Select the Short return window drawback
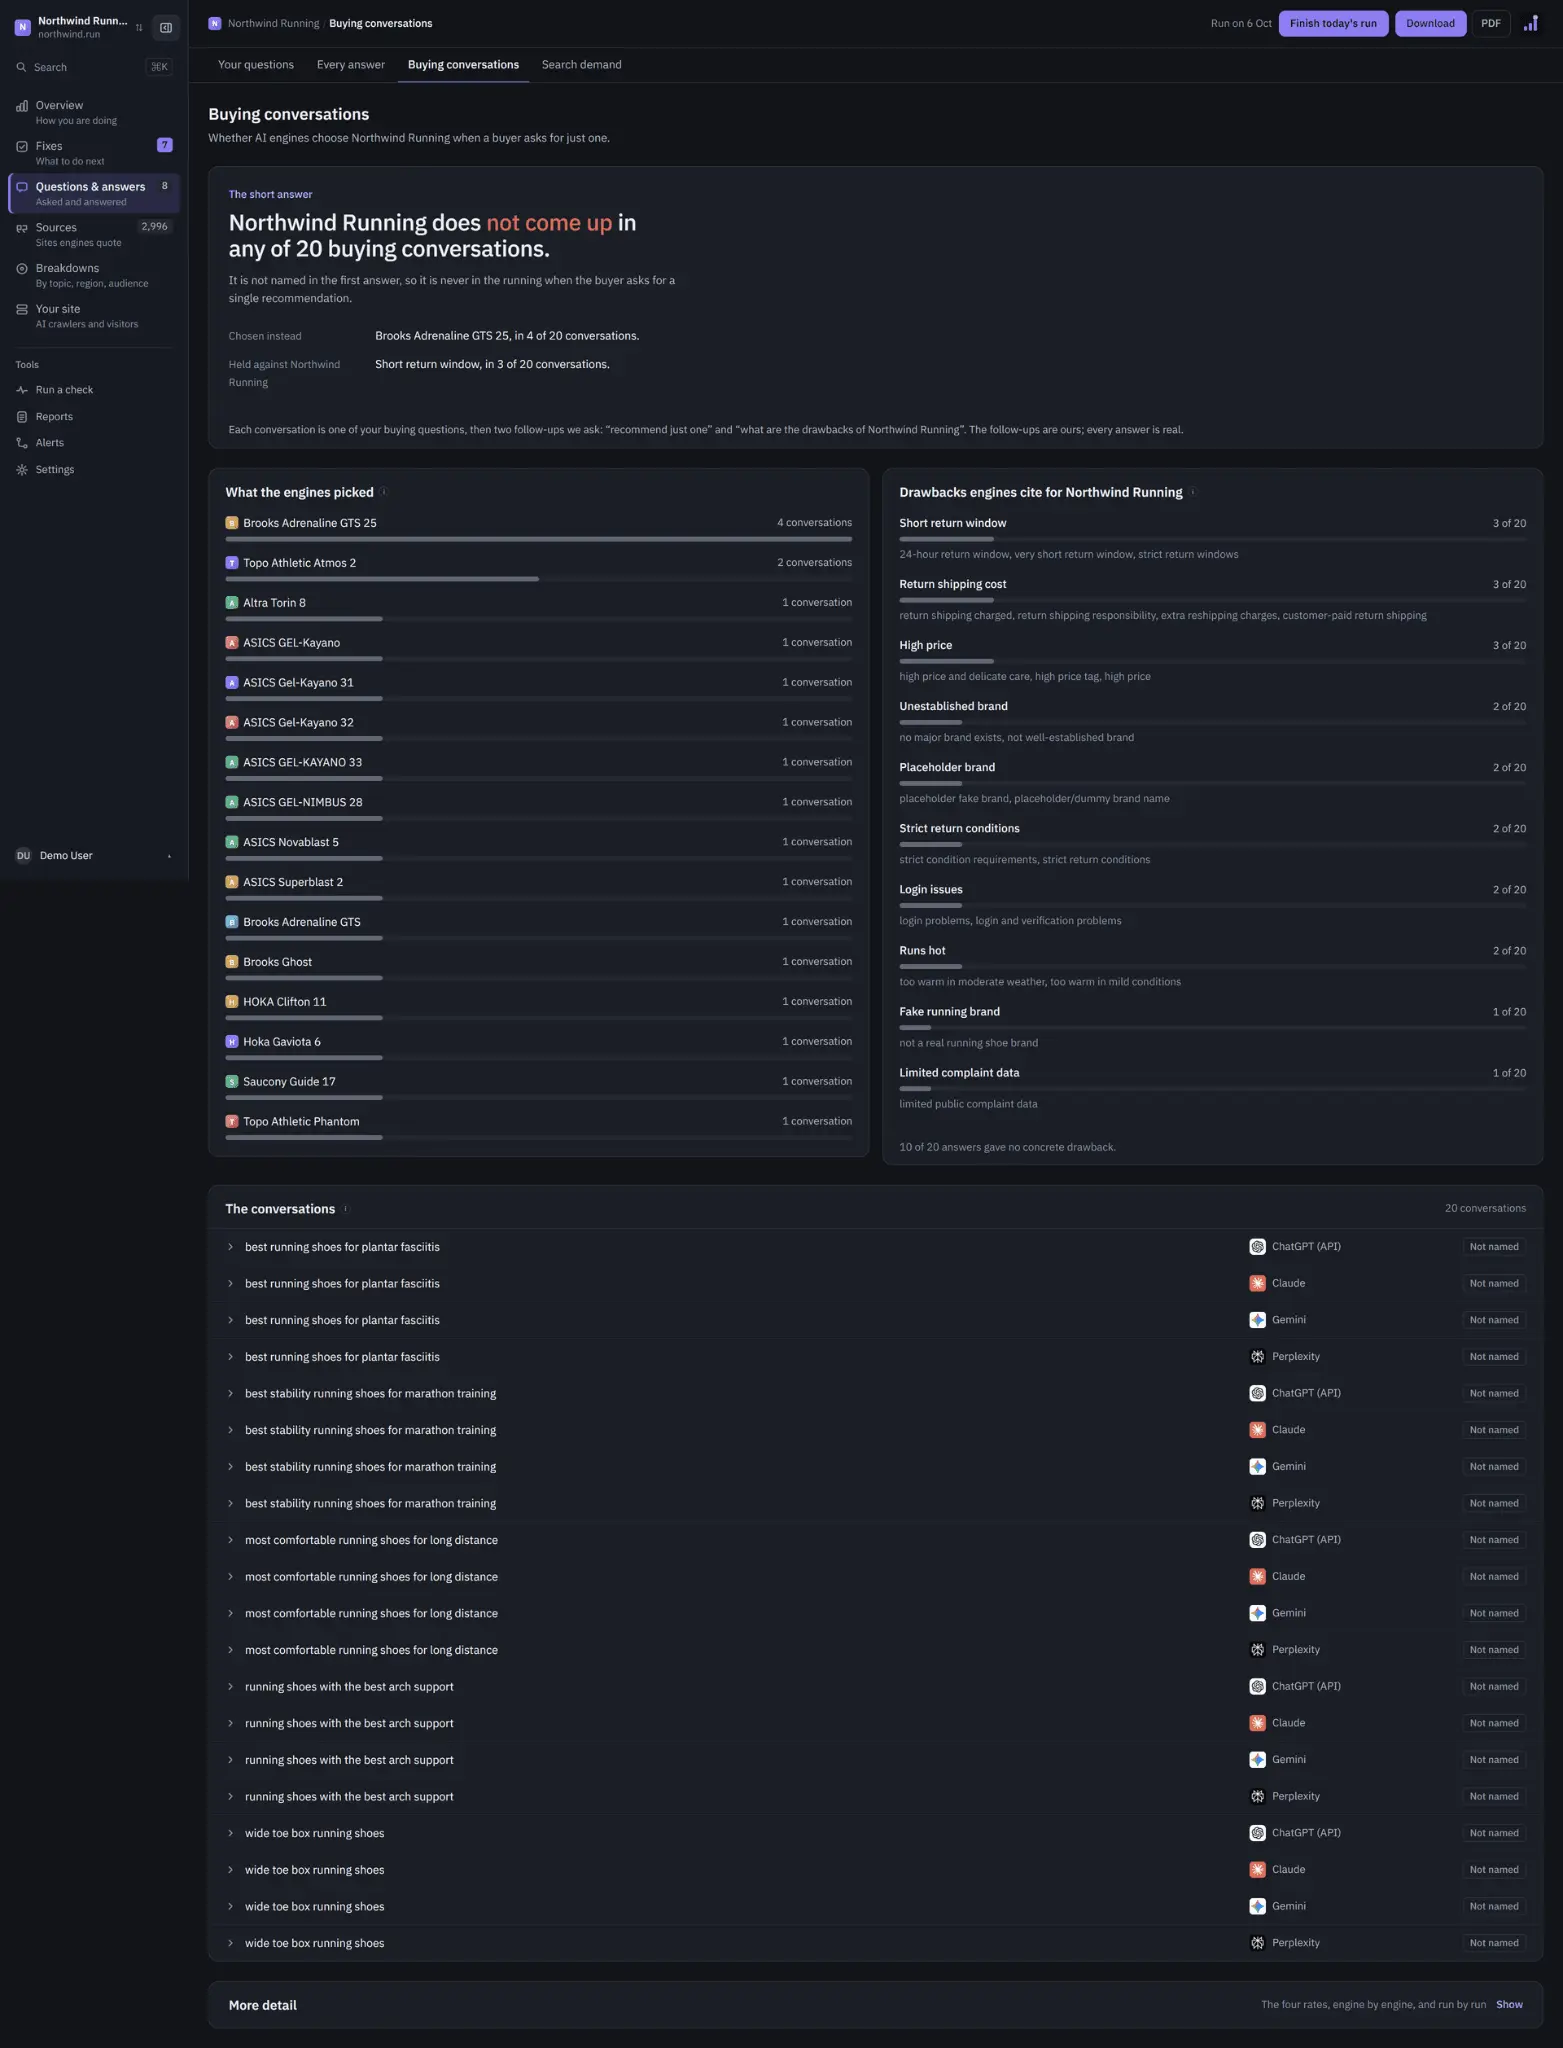This screenshot has width=1563, height=2048. [x=1213, y=538]
